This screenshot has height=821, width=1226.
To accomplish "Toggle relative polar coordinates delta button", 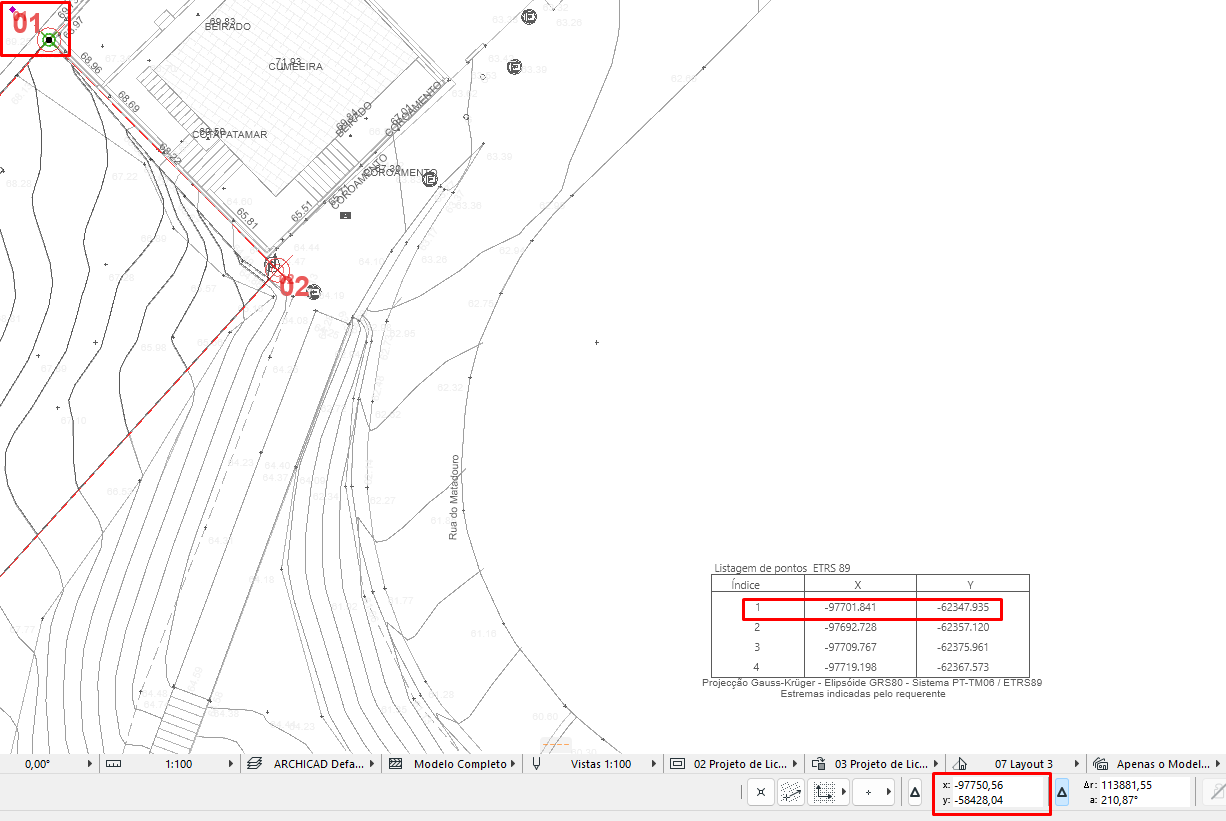I will [1062, 792].
